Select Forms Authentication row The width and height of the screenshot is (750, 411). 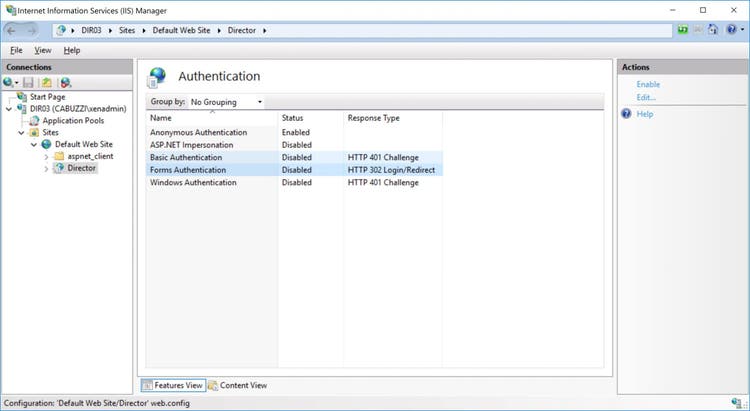pyautogui.click(x=294, y=170)
